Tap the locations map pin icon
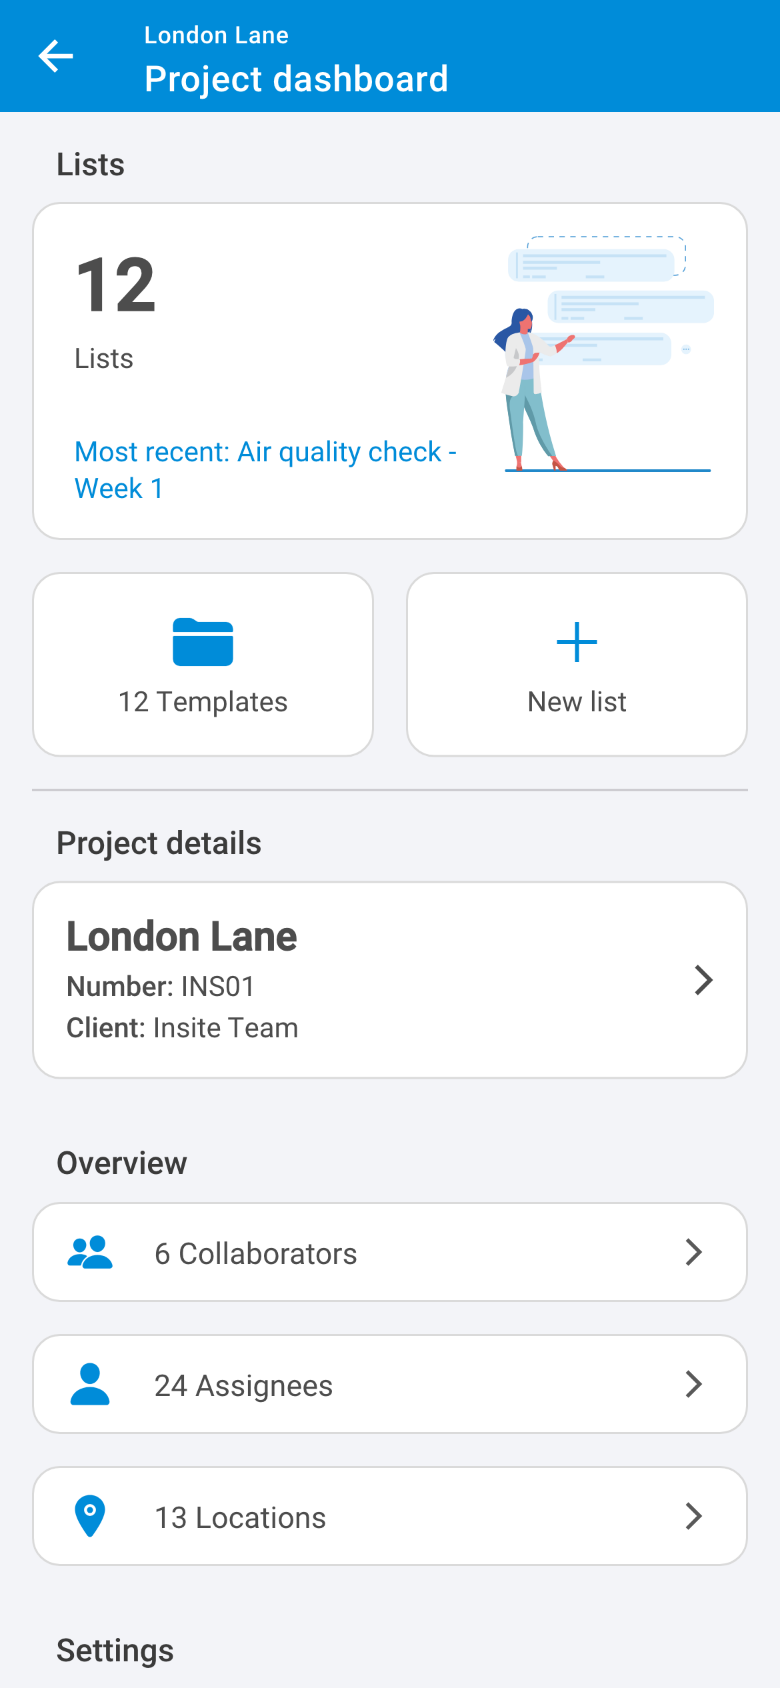 point(90,1516)
